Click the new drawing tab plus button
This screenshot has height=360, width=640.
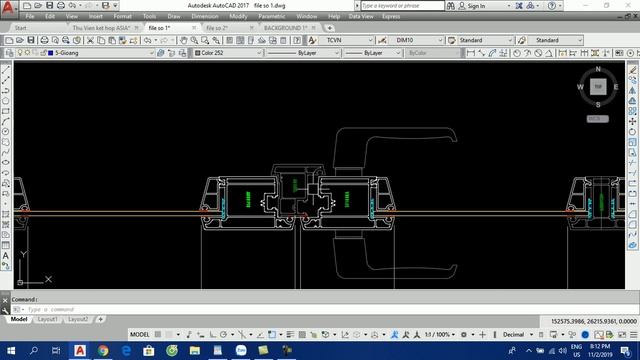pos(329,28)
